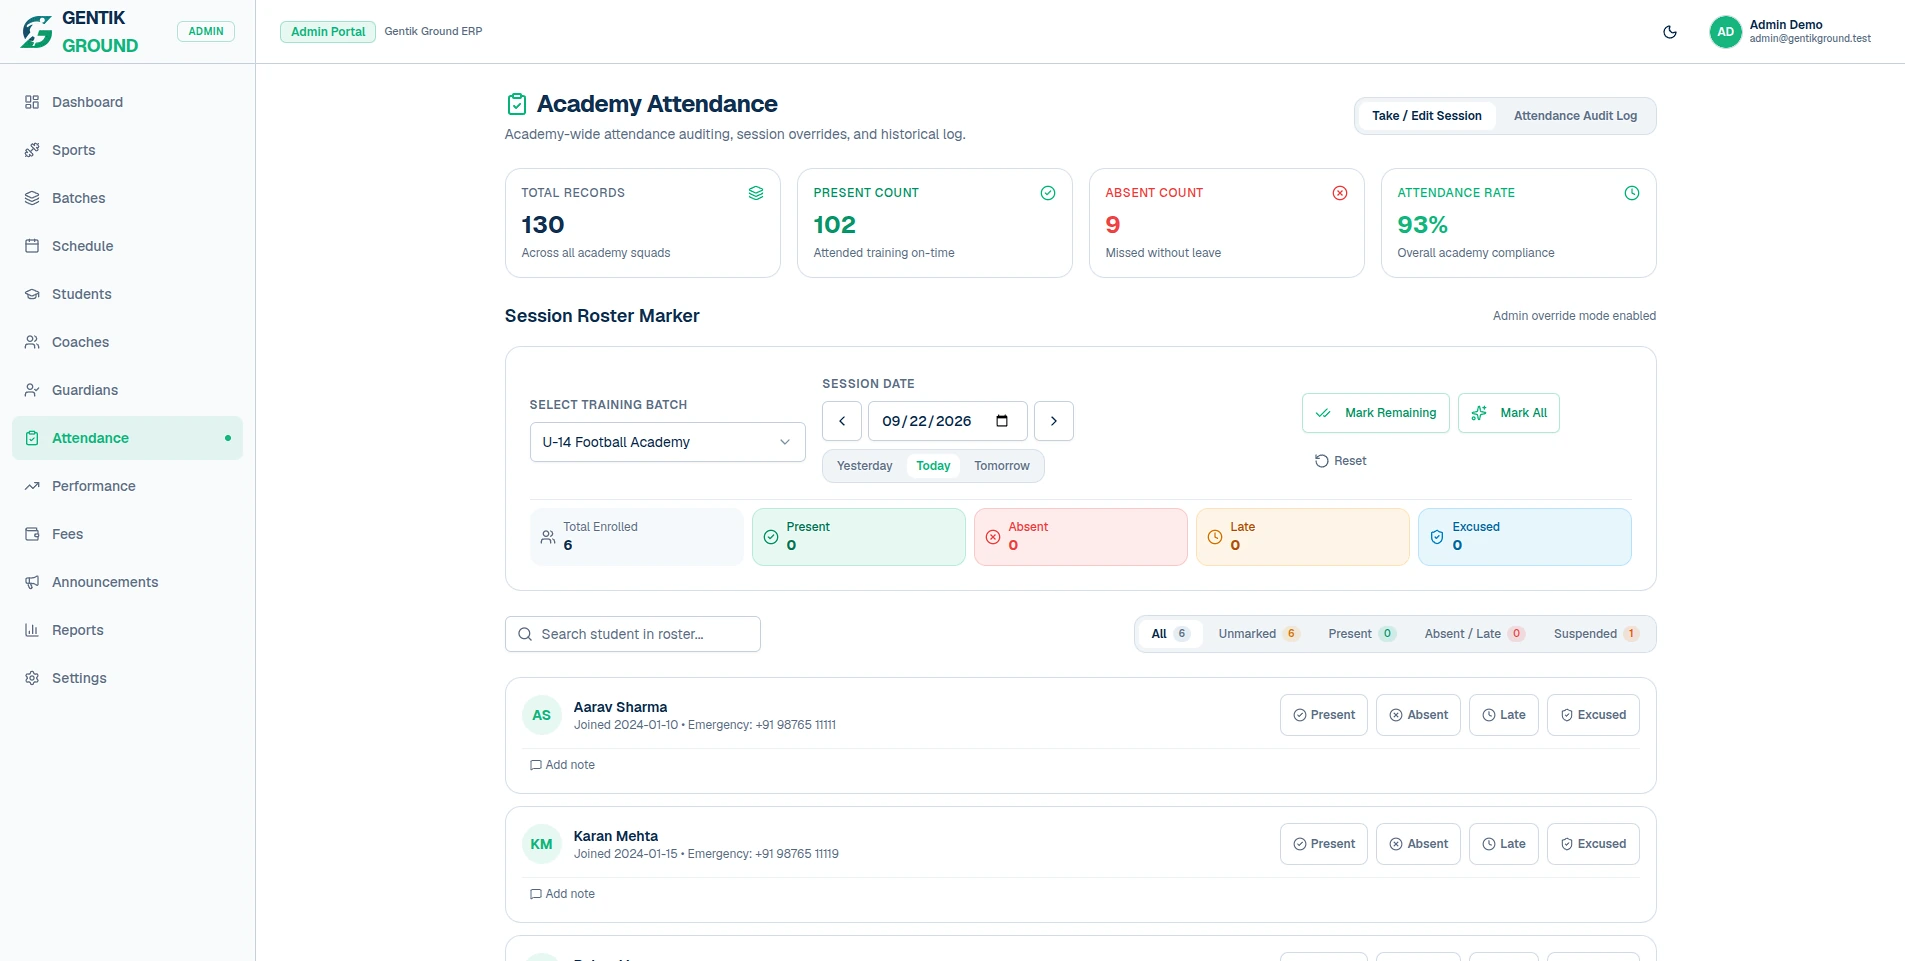Click the Excused summary card
The height and width of the screenshot is (961, 1905).
click(x=1525, y=537)
